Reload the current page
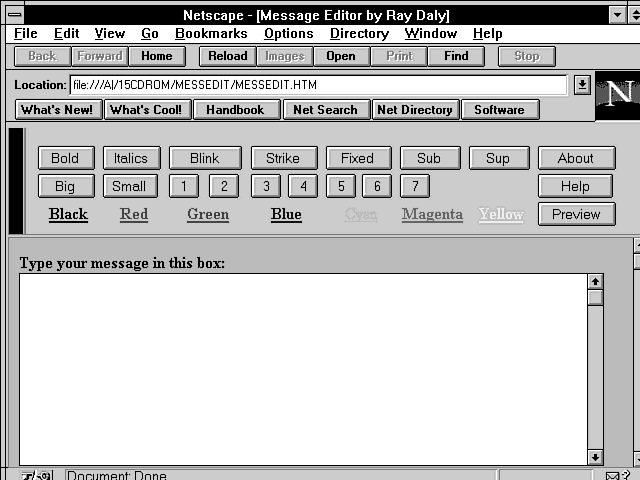The height and width of the screenshot is (480, 640). (x=227, y=57)
